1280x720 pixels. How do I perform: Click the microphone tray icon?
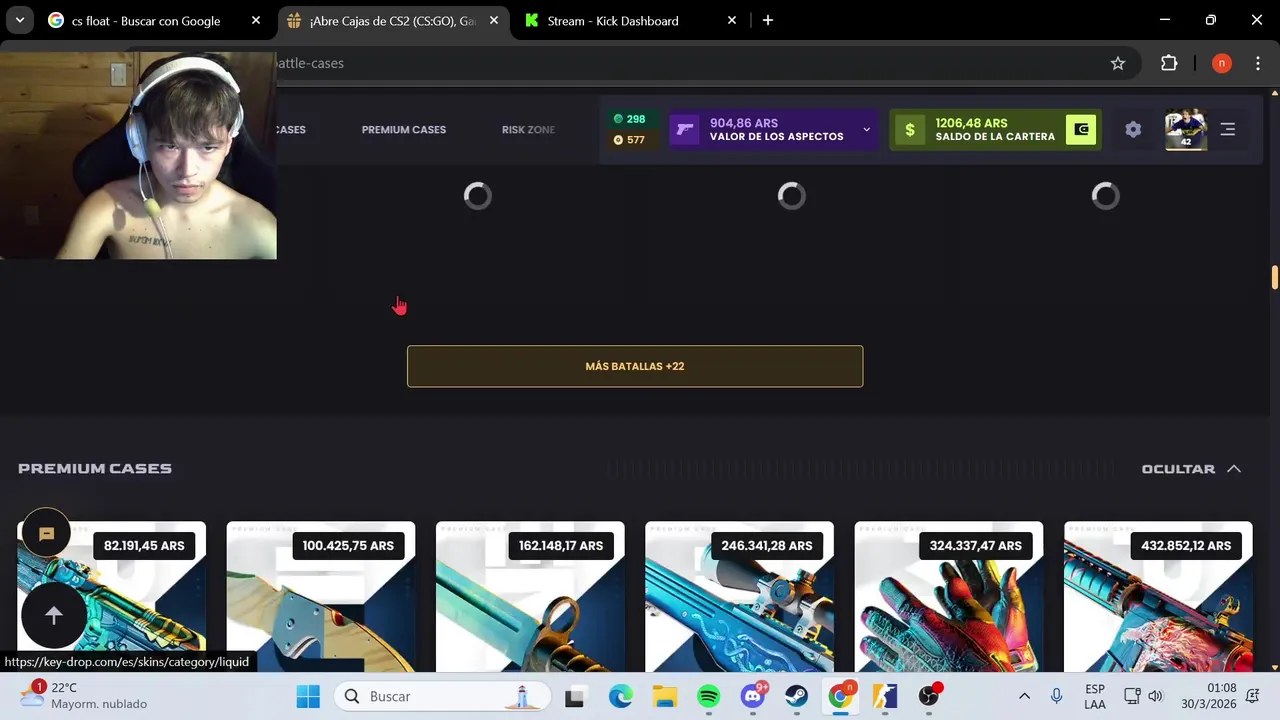(x=1056, y=696)
